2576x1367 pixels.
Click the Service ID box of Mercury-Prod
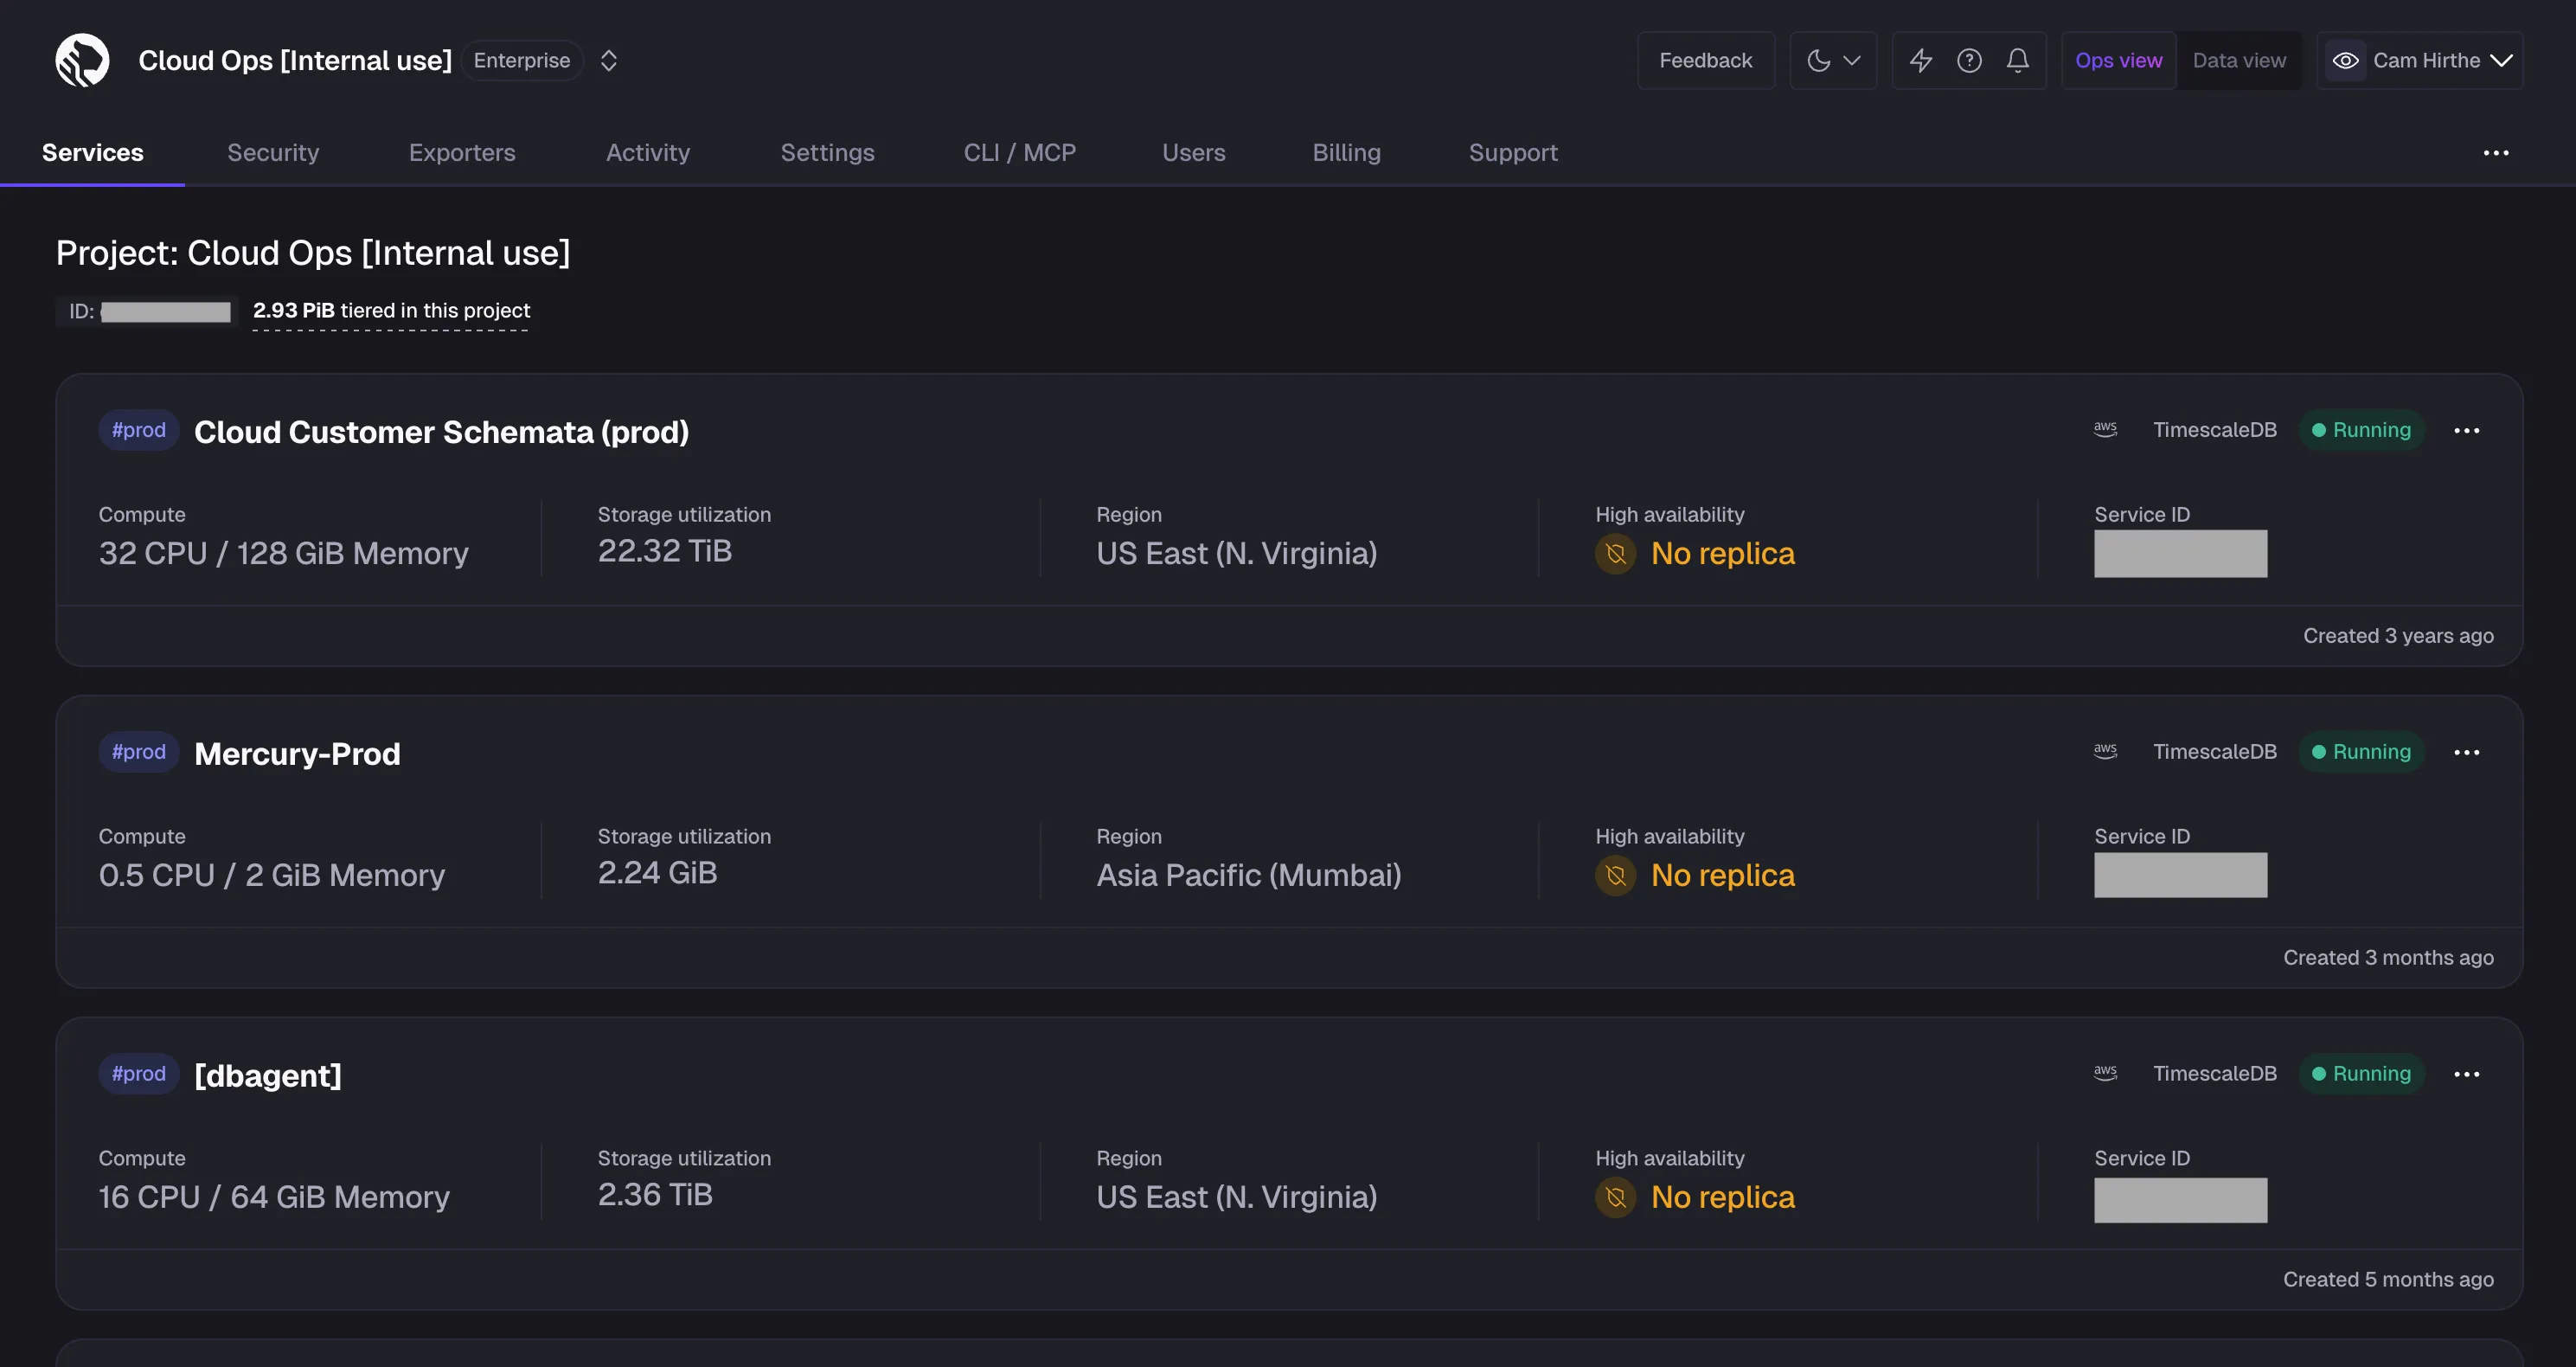pos(2180,875)
